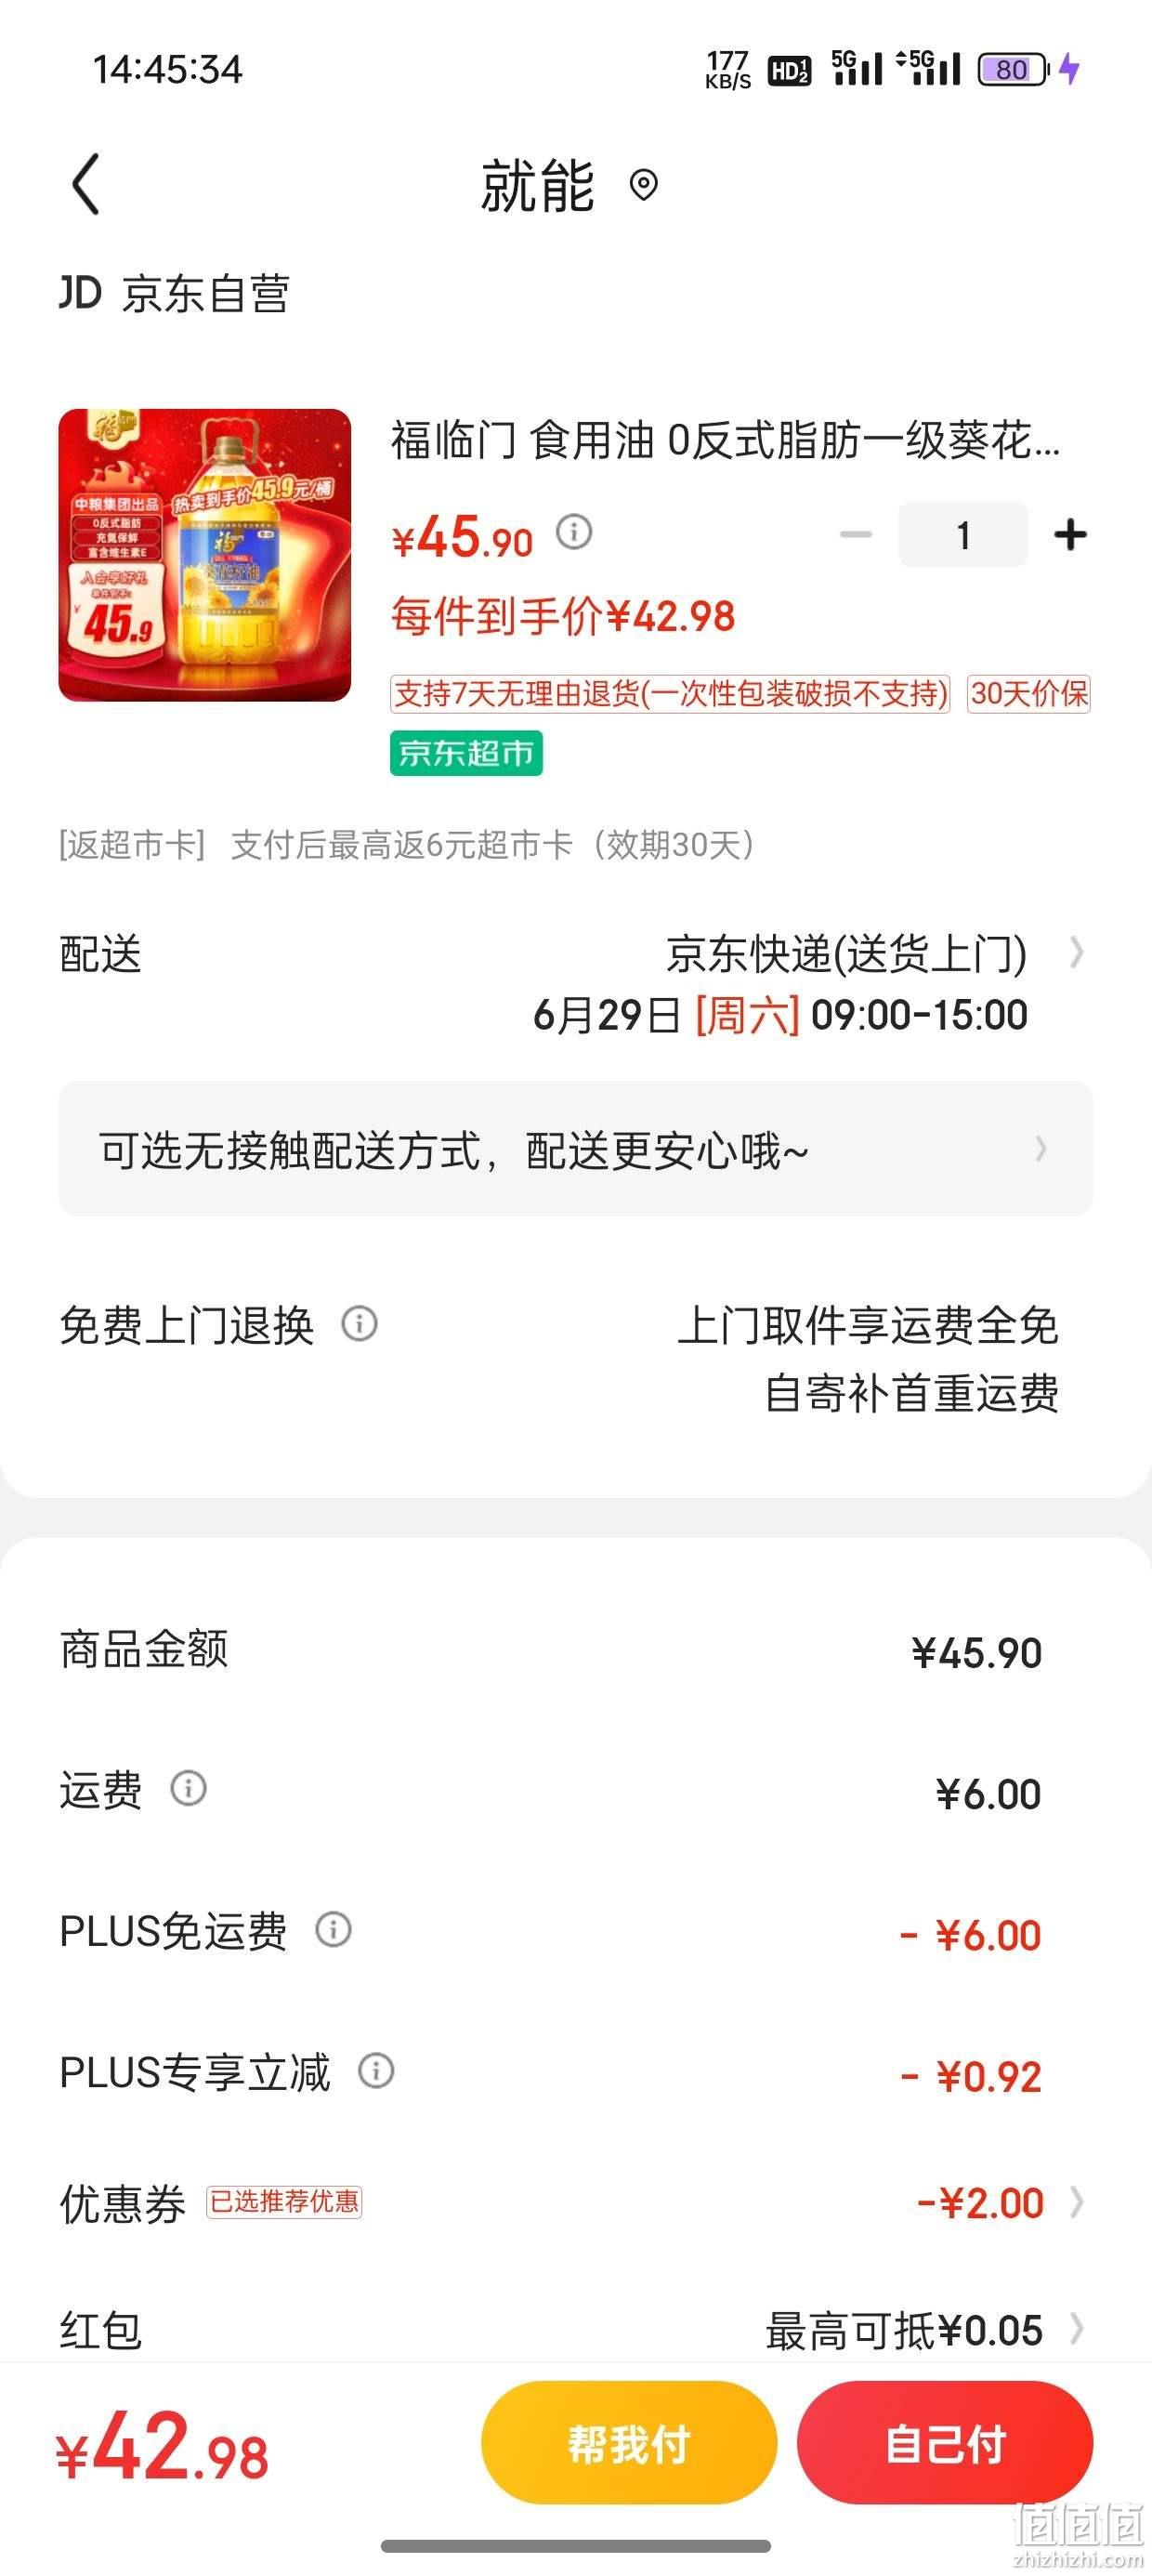This screenshot has width=1152, height=2576.
Task: Expand the 红包 row chevron
Action: click(1076, 2329)
